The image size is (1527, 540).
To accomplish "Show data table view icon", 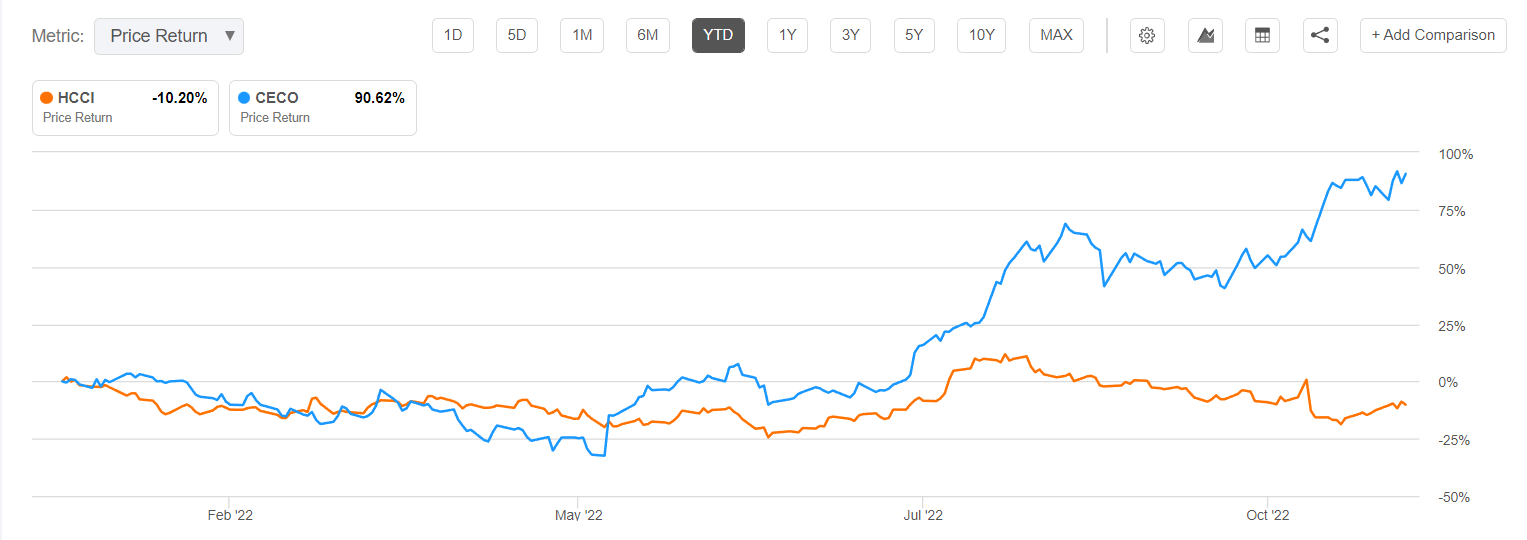I will (1262, 36).
